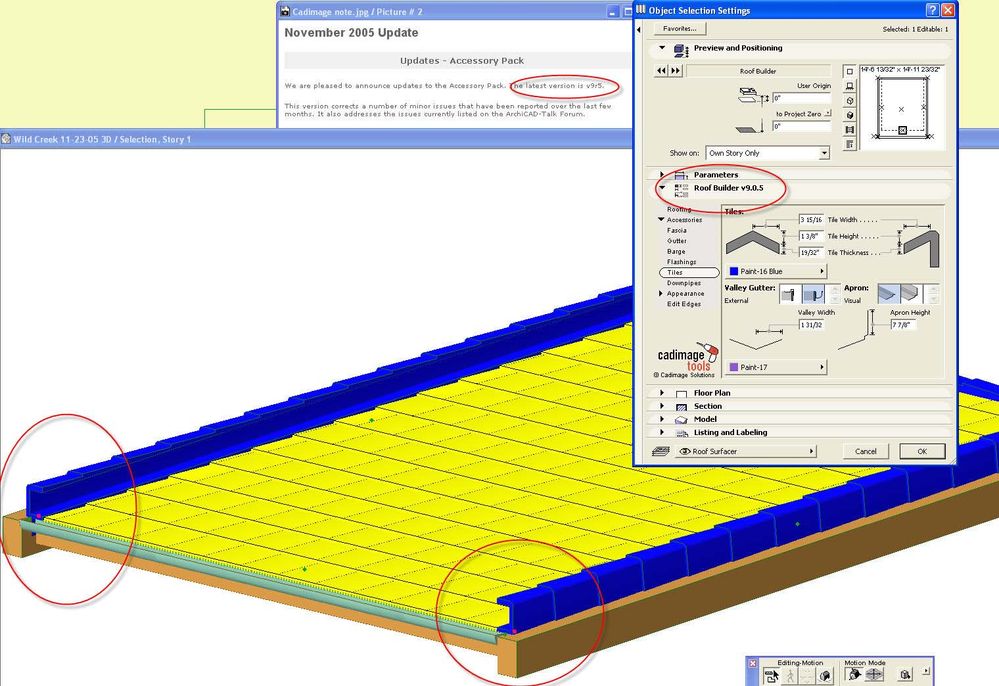
Task: Open the to Project Zero reference popup
Action: [828, 113]
